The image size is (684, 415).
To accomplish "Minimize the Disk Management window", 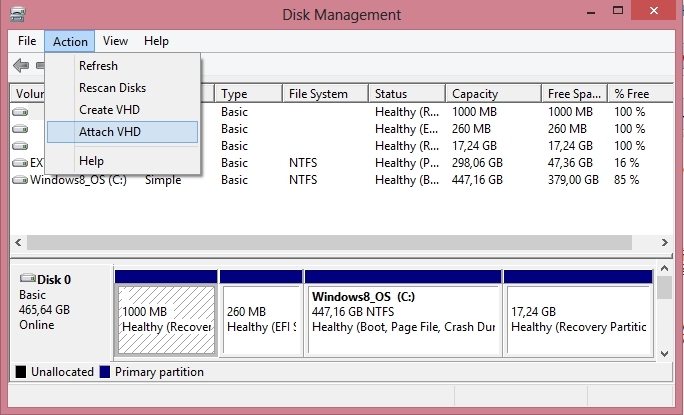I will tap(591, 11).
